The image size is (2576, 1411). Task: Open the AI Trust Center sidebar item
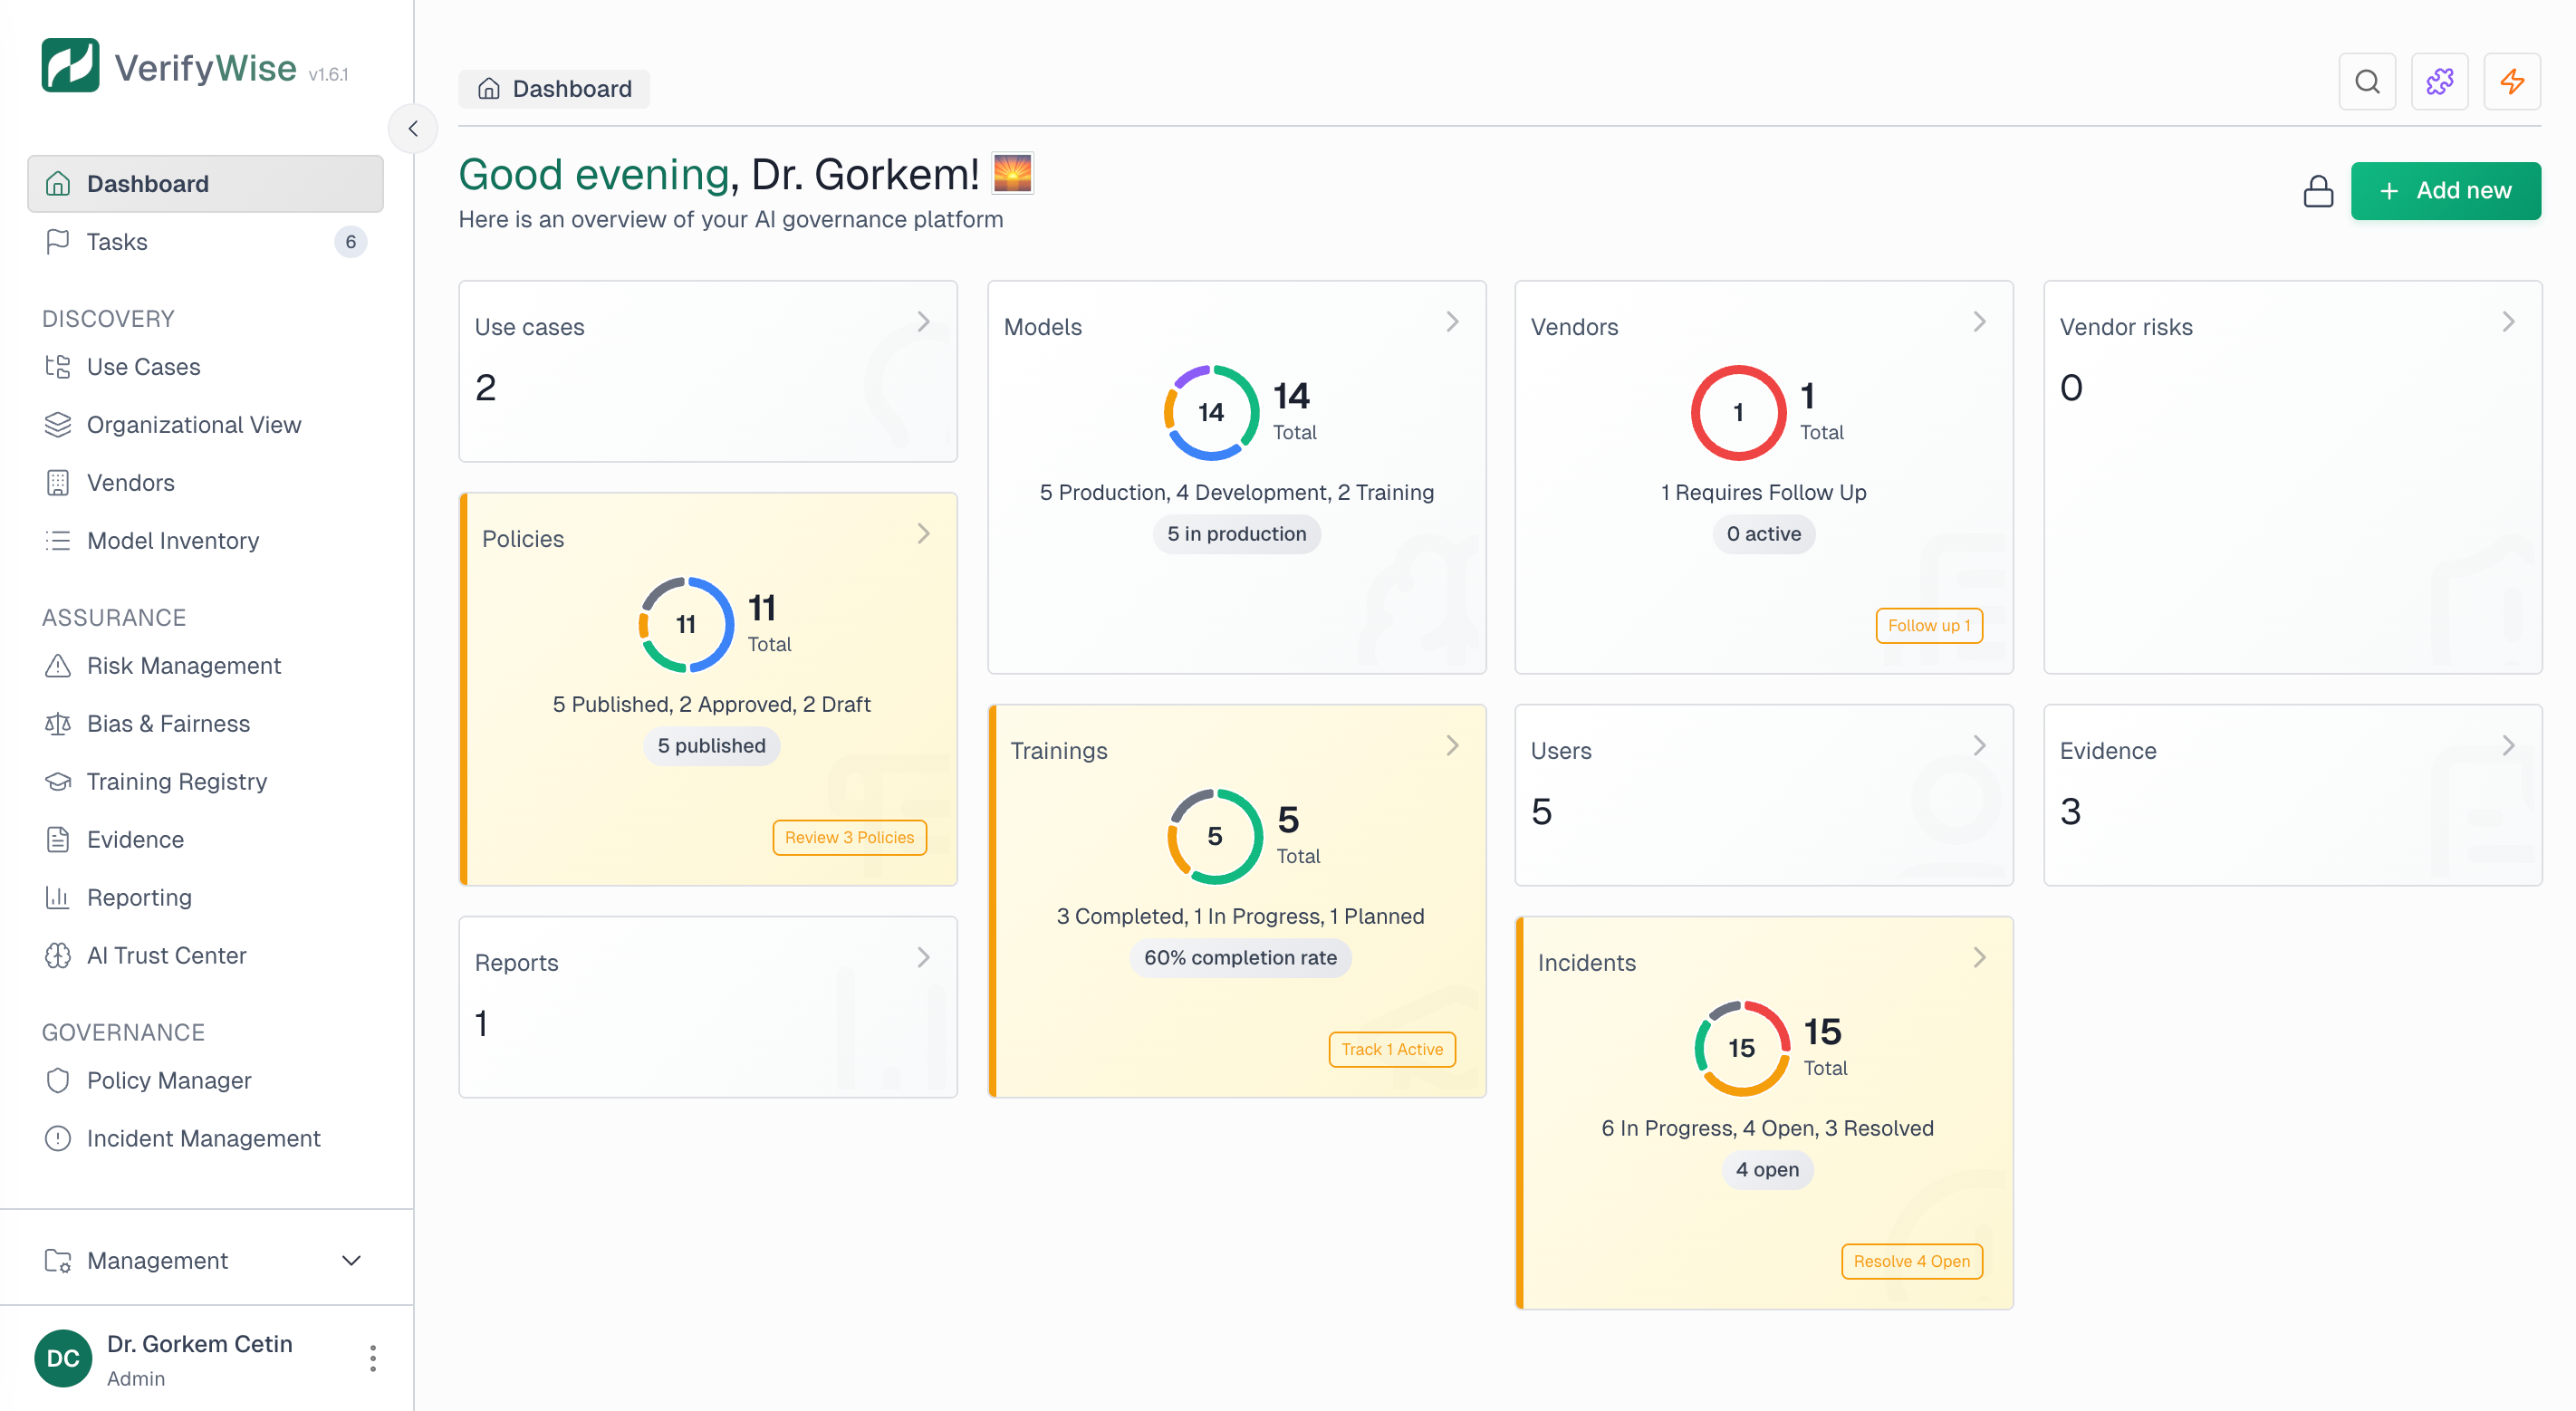166,955
